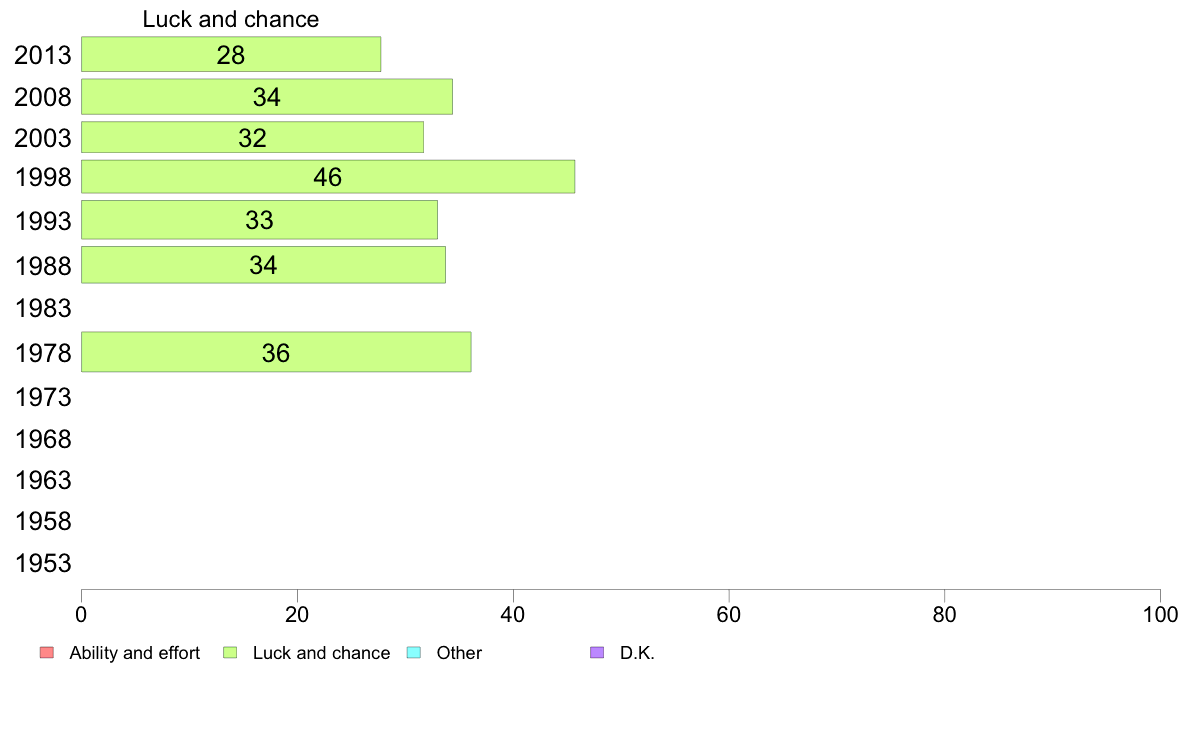Click the 1968 year axis label
The width and height of the screenshot is (1188, 736).
pyautogui.click(x=43, y=439)
